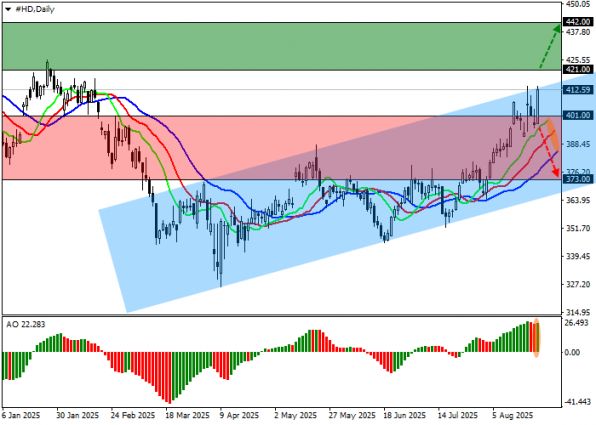This screenshot has width=596, height=425.
Task: Click the 401.00 resistance level label
Action: tap(578, 115)
